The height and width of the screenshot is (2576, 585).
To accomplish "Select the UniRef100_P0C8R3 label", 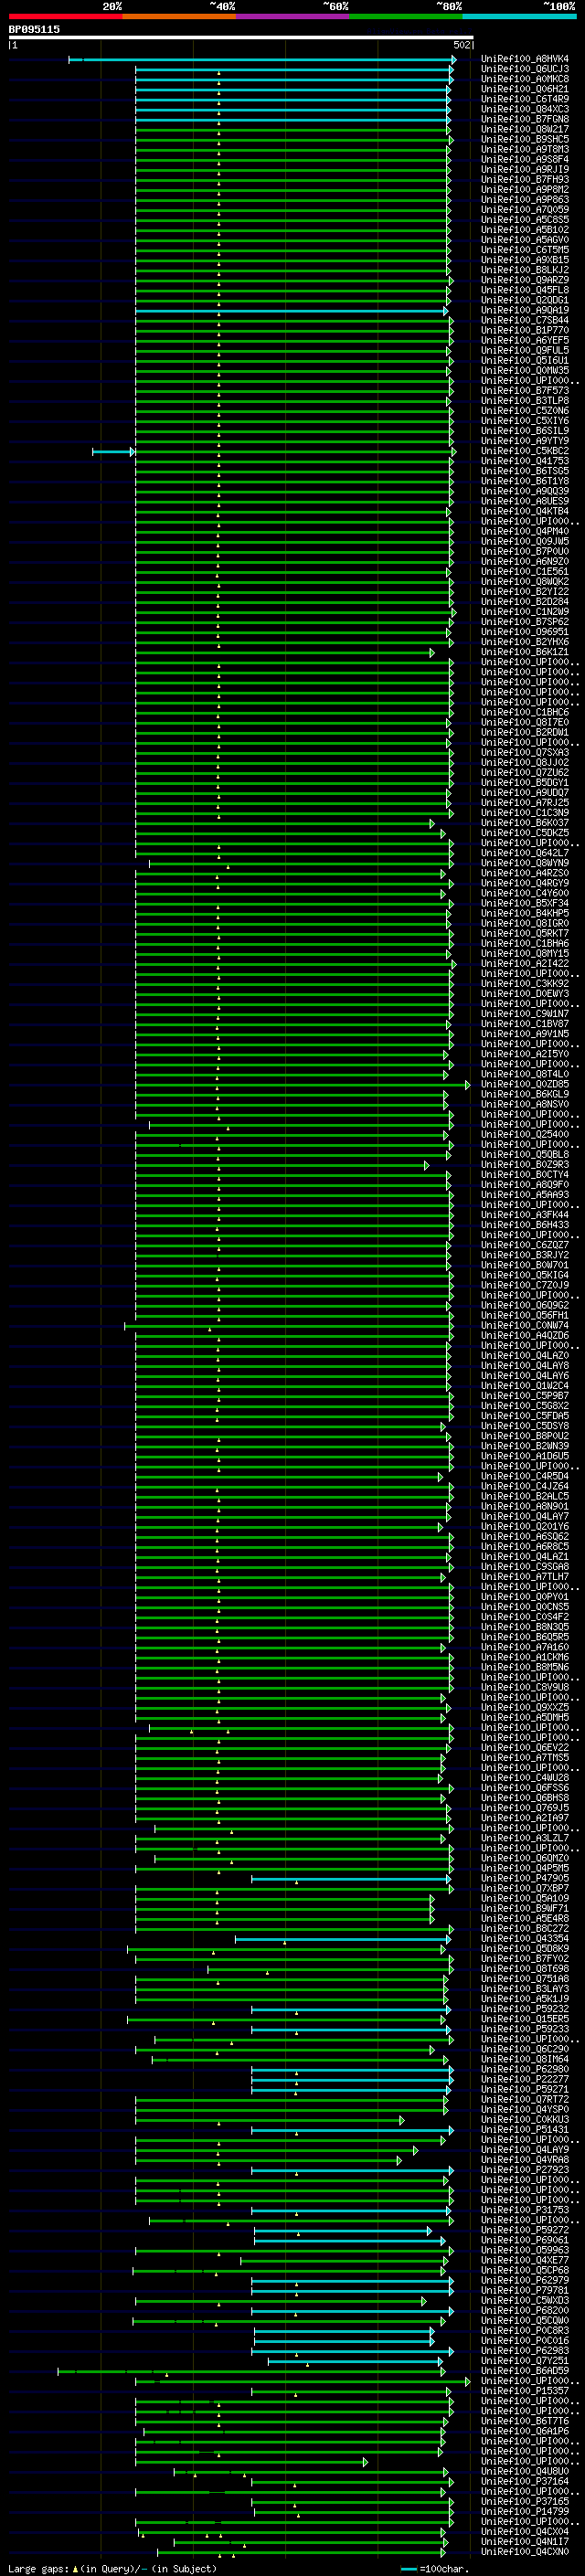I will [x=524, y=2330].
